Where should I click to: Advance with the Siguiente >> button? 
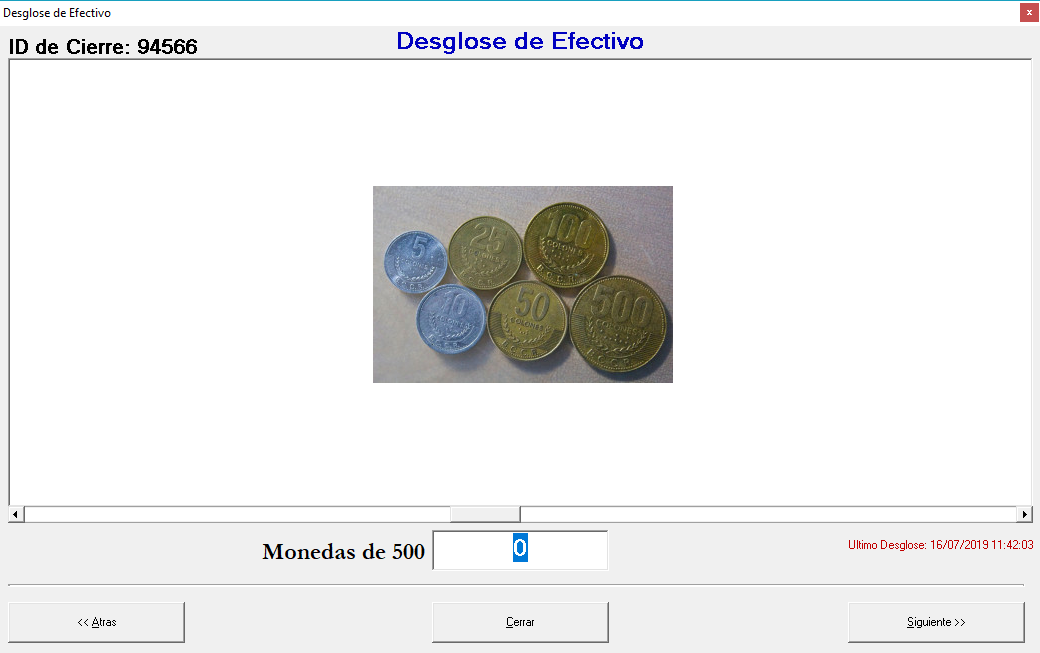tap(936, 622)
